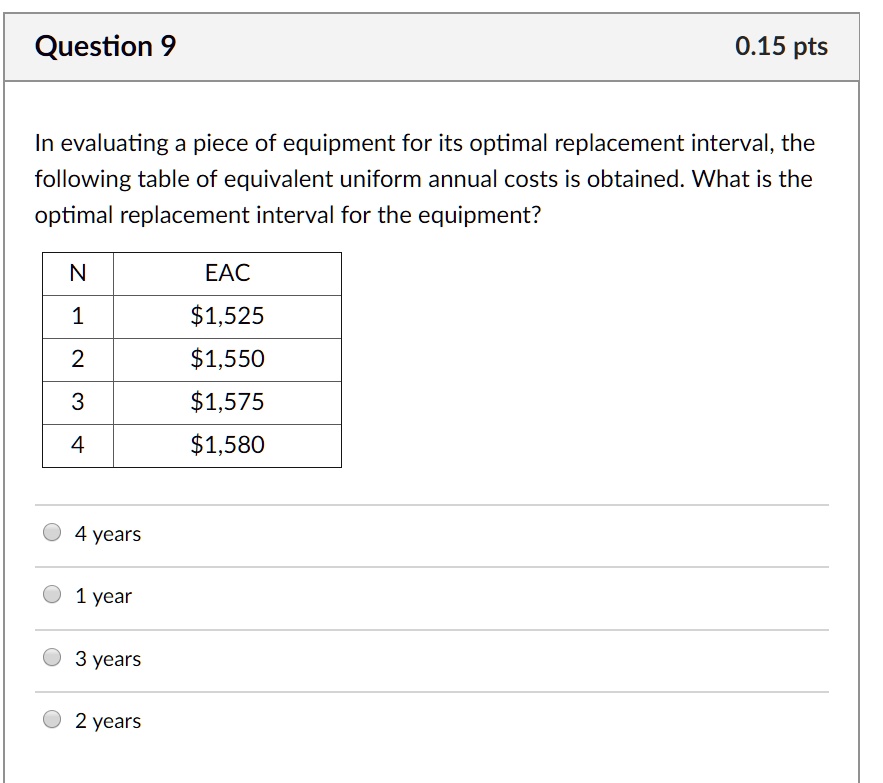Viewport: 883px width, 783px height.
Task: Click the 'N' table header cell
Action: (76, 273)
